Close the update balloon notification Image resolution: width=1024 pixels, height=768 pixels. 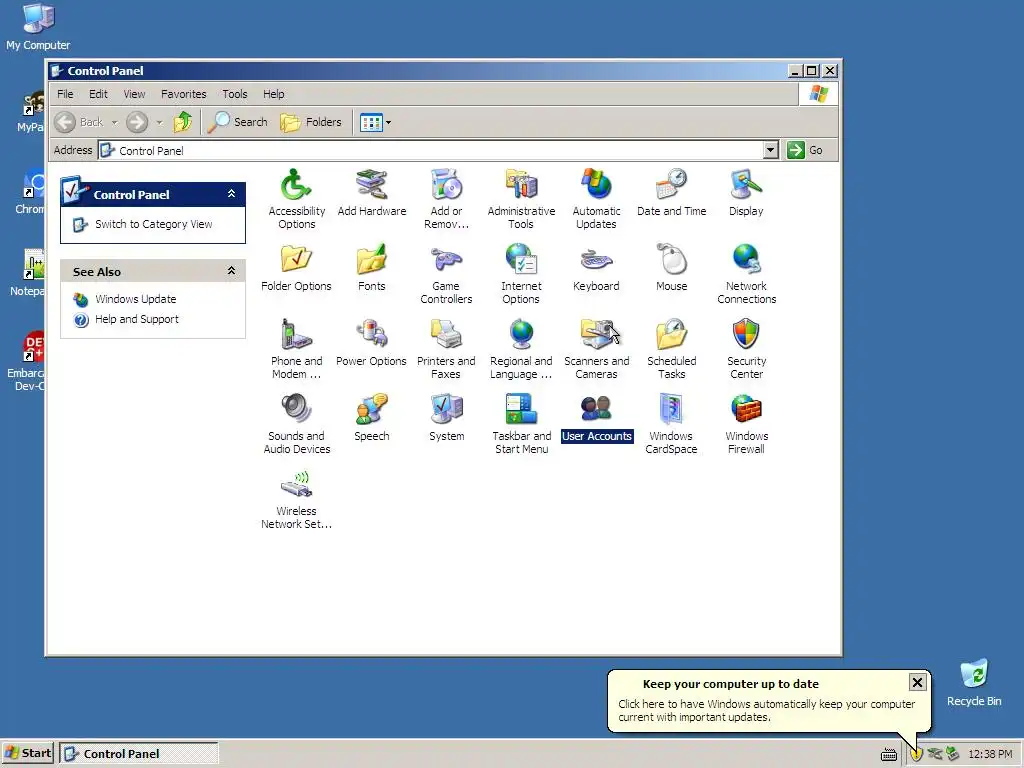coord(917,682)
